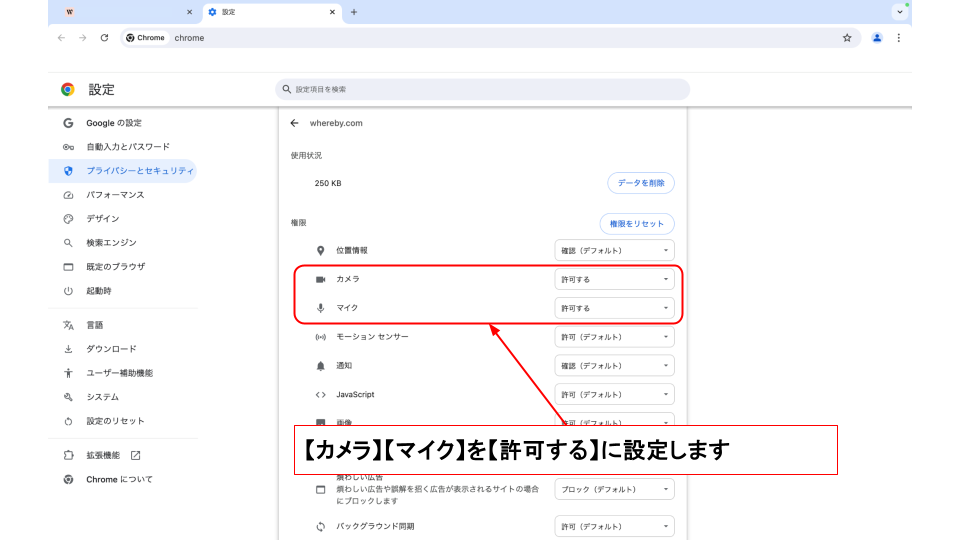Click the browser back navigation arrow
Image resolution: width=960 pixels, height=540 pixels.
[61, 38]
